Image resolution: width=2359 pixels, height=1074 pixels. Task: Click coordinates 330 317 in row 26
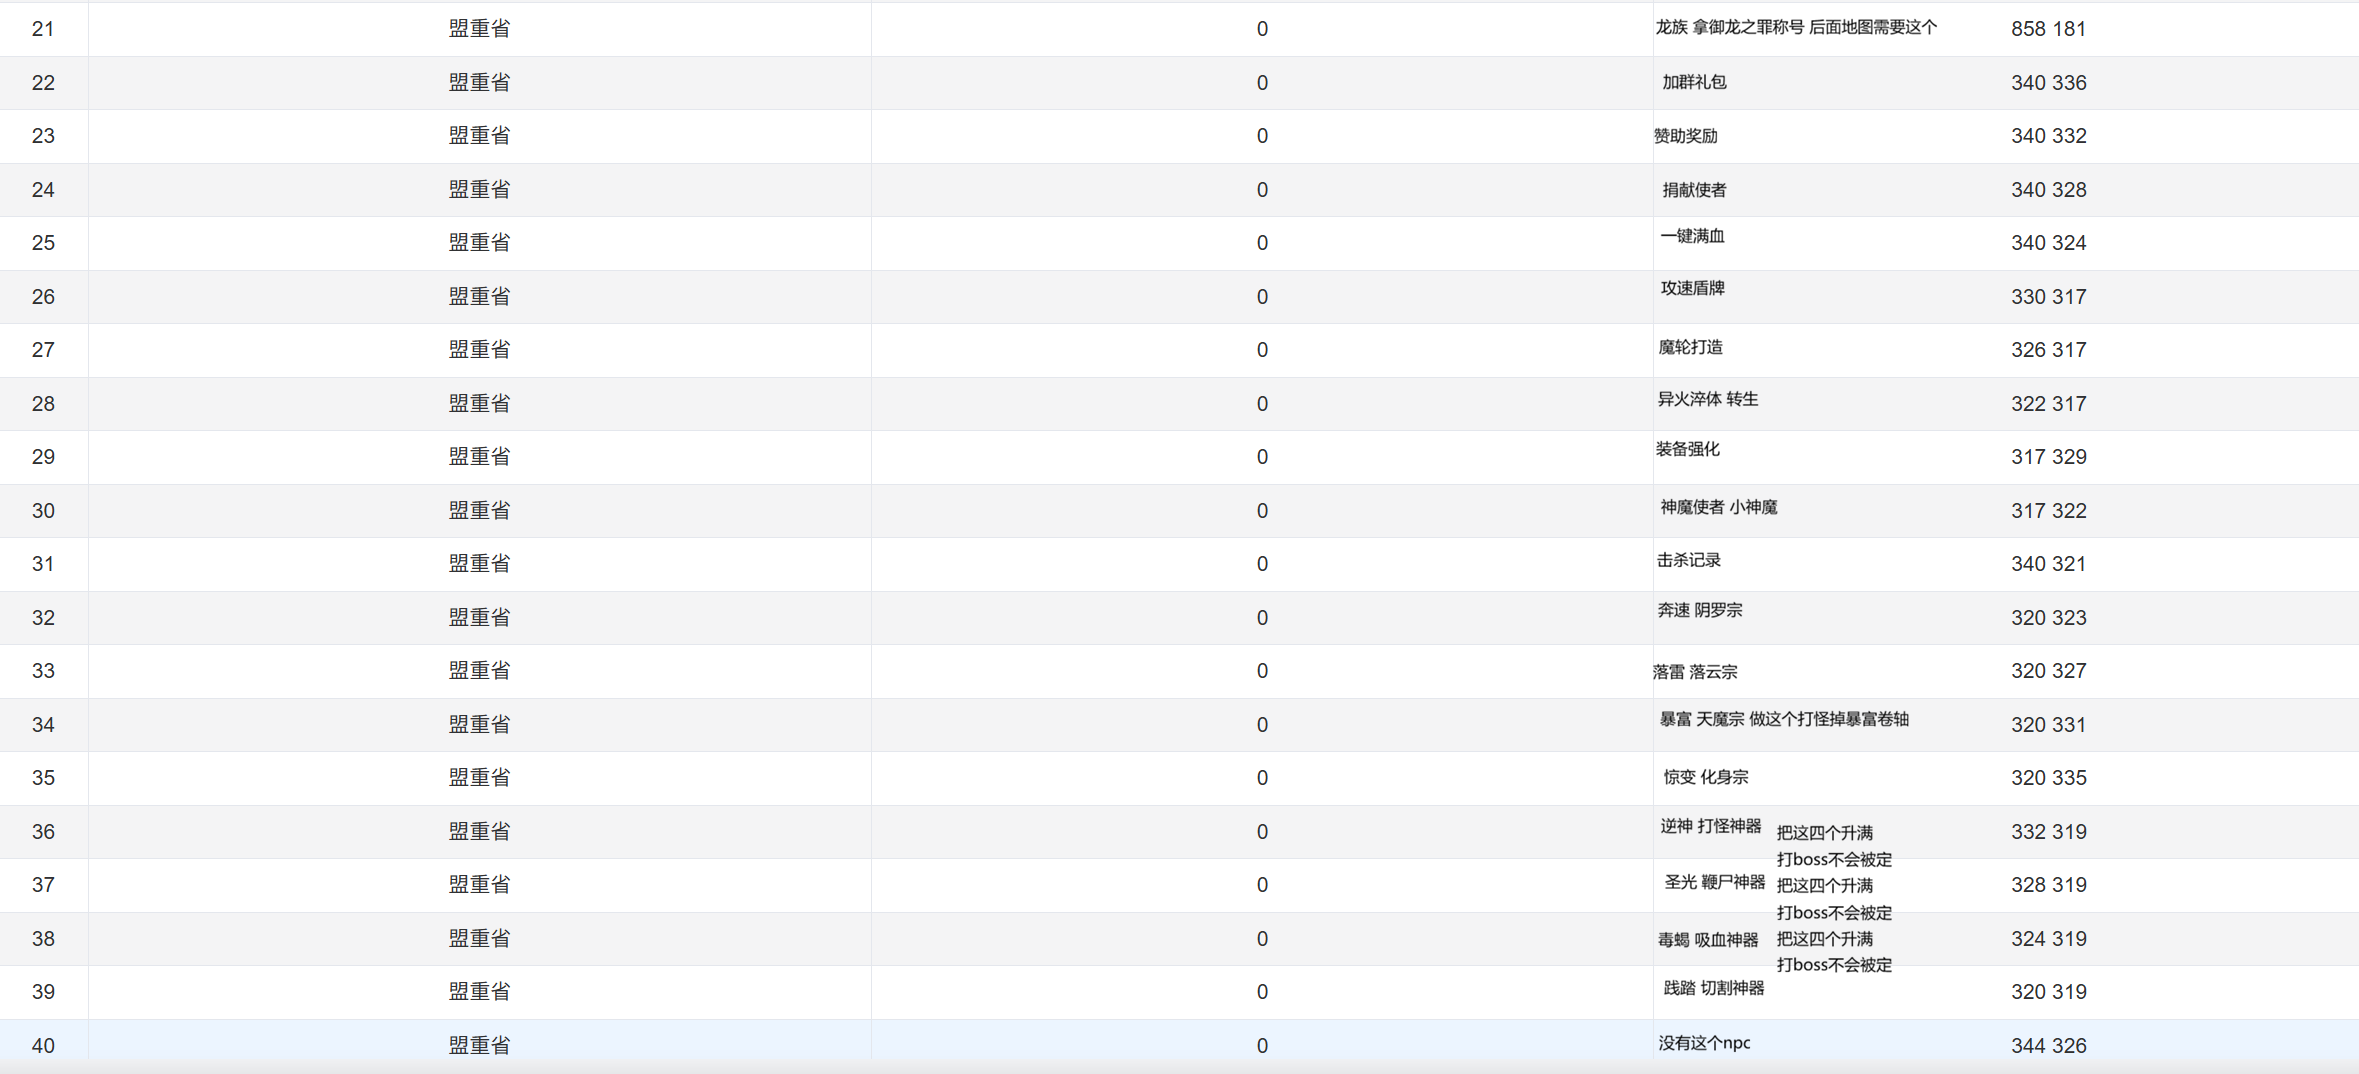tap(2048, 297)
